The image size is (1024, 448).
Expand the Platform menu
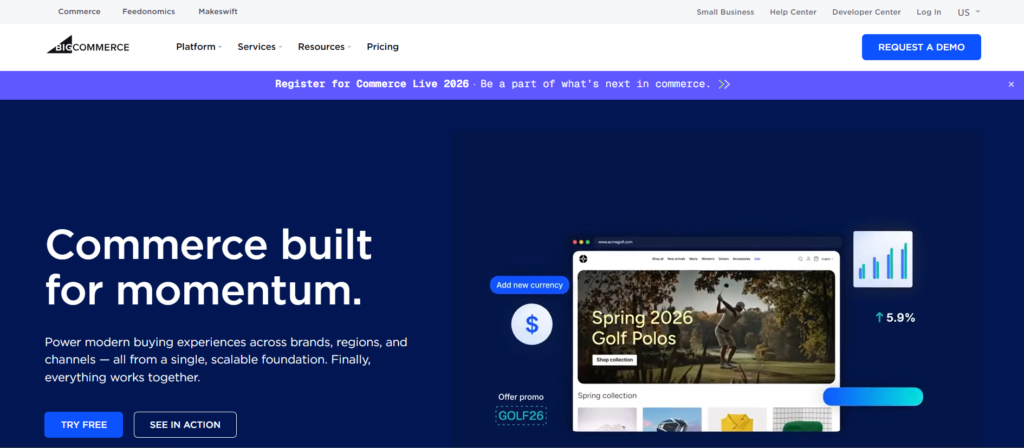(199, 47)
